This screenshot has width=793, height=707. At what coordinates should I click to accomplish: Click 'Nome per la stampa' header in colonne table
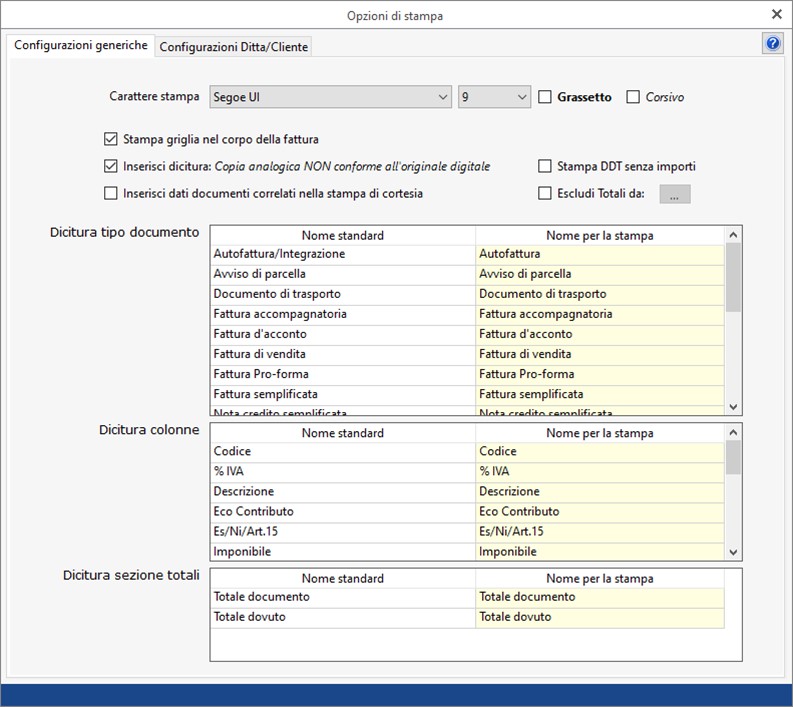point(600,433)
